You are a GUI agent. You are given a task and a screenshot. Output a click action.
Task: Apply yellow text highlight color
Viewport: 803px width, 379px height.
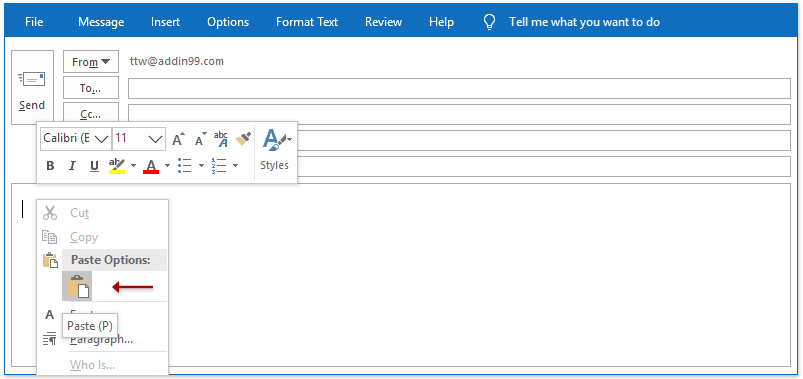[x=117, y=165]
